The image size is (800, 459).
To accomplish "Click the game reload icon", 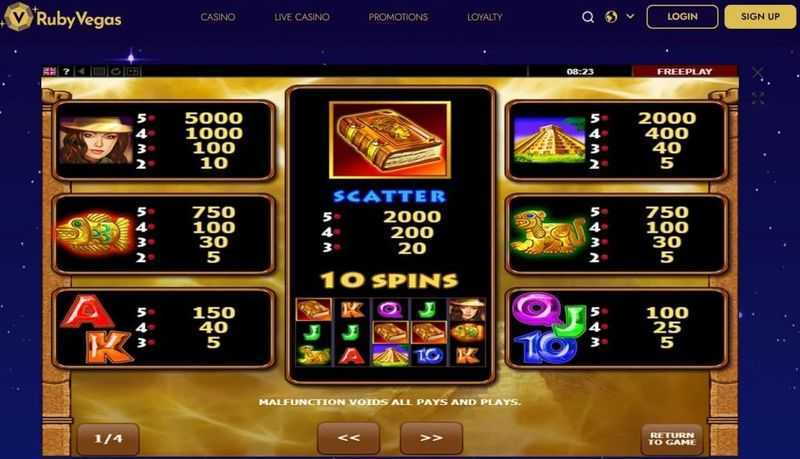I will (x=116, y=71).
